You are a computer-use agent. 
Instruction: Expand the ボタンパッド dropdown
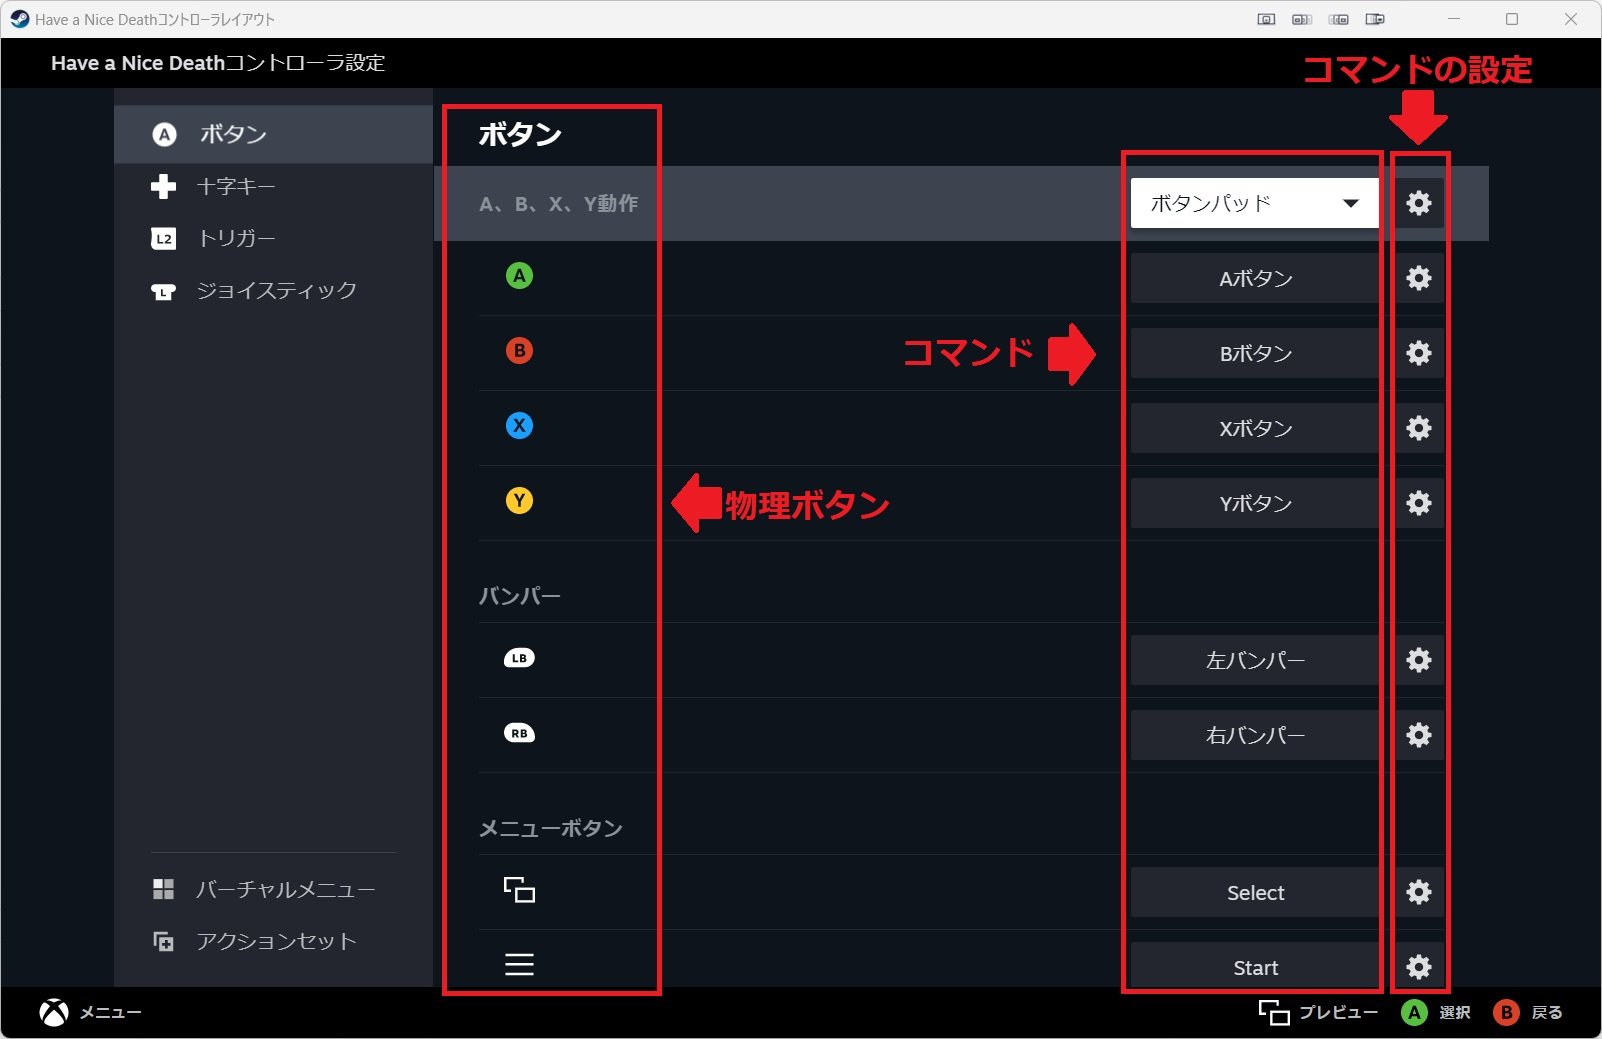(1254, 203)
